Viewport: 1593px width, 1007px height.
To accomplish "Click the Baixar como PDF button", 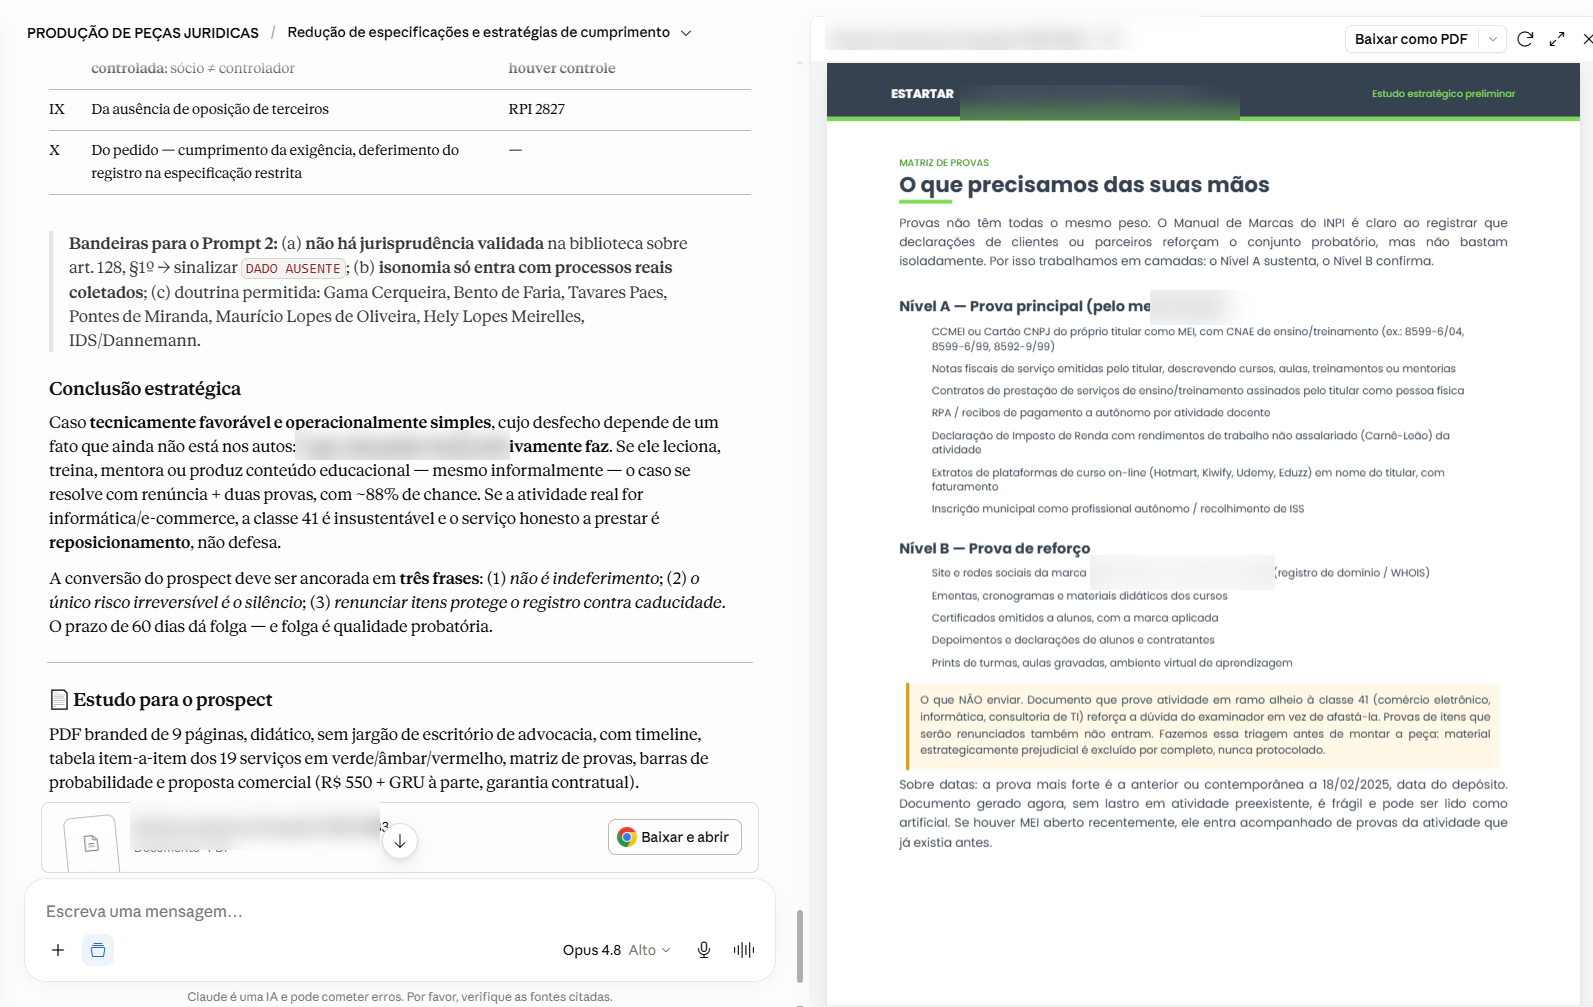I will [1411, 39].
